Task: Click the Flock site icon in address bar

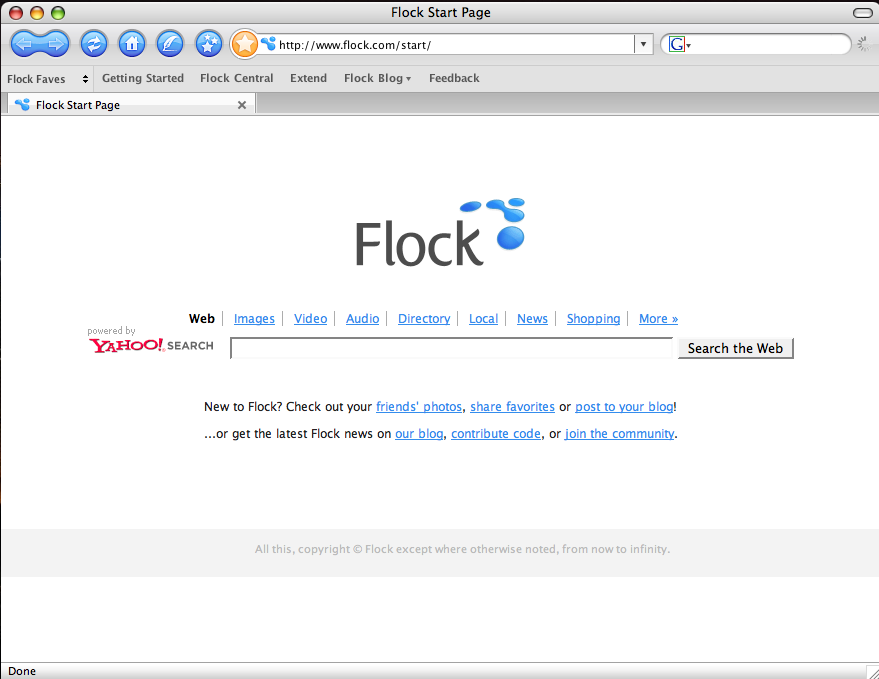Action: click(269, 44)
